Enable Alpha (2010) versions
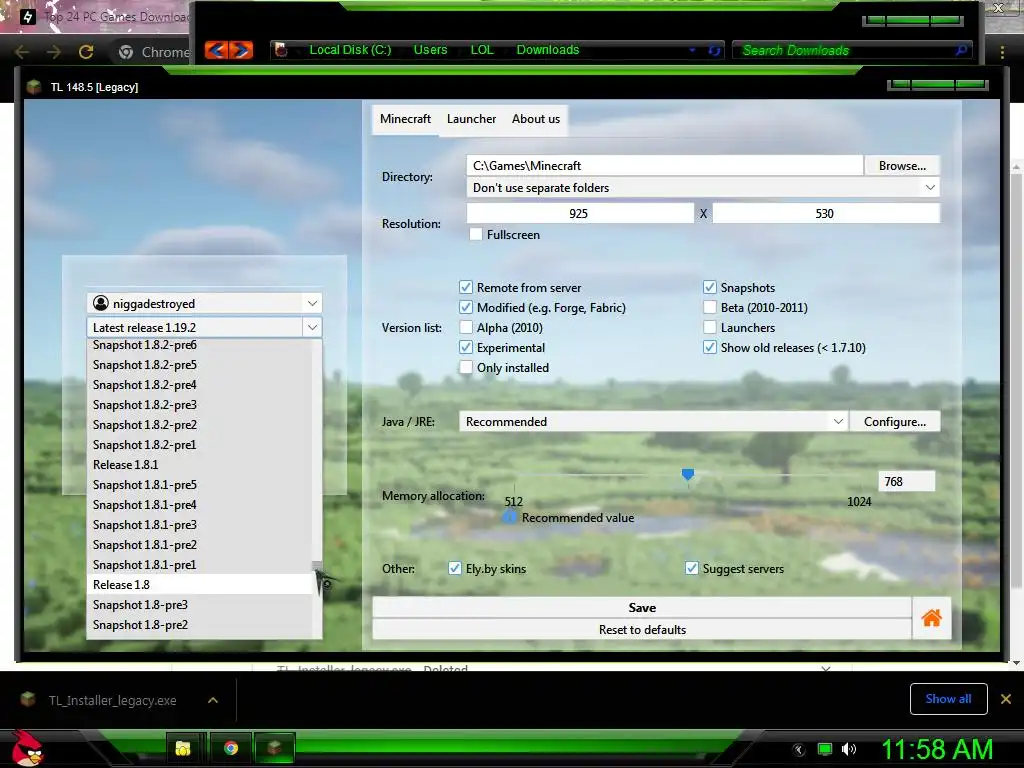1024x768 pixels. pyautogui.click(x=466, y=327)
